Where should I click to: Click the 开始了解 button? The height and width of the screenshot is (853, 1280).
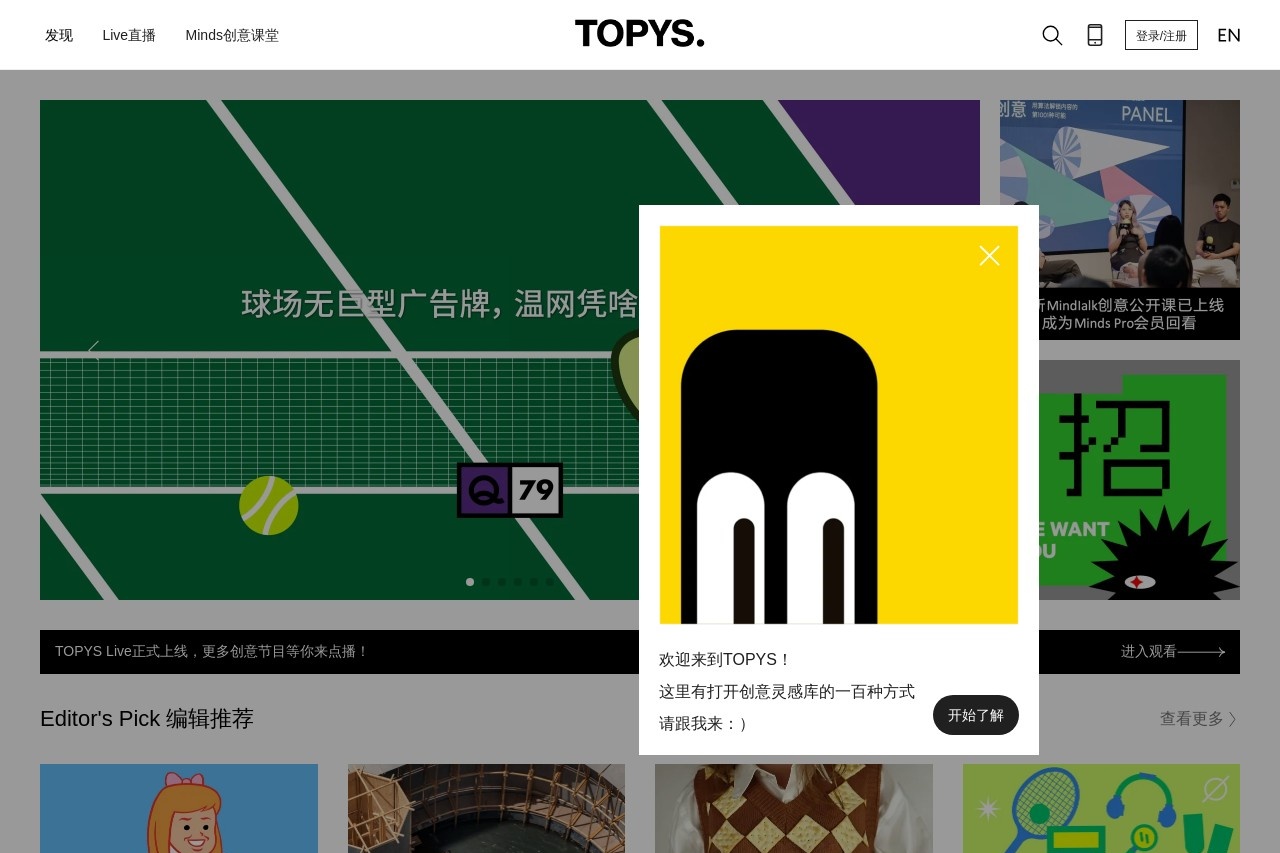pos(976,715)
